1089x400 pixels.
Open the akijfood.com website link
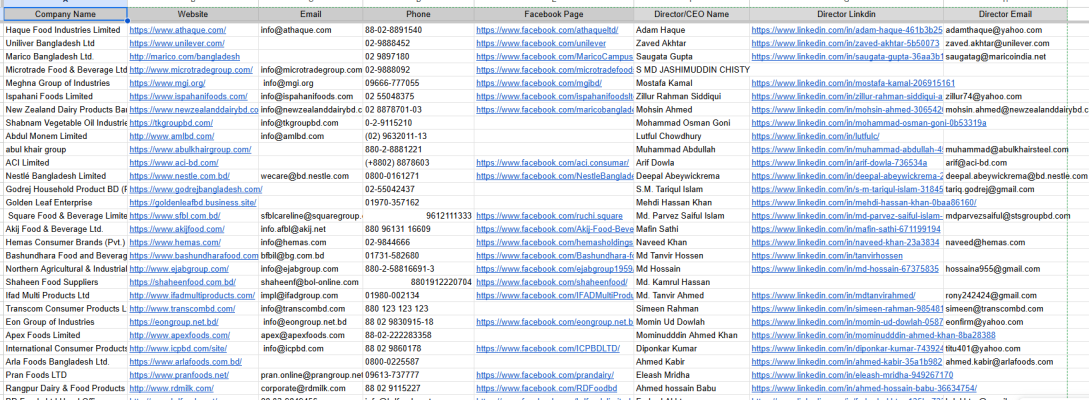(x=177, y=229)
